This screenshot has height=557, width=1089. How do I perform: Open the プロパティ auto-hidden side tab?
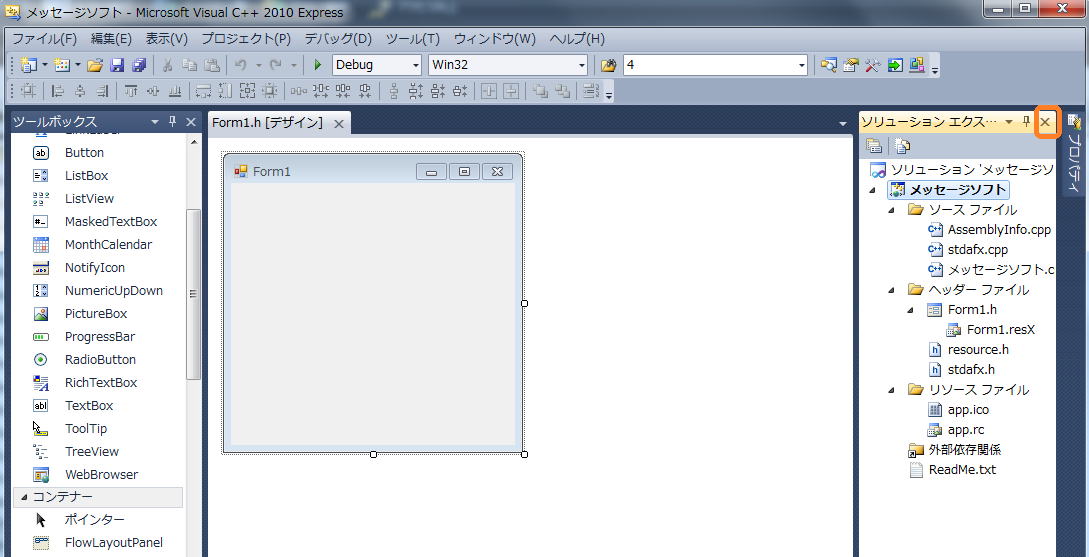[1073, 154]
